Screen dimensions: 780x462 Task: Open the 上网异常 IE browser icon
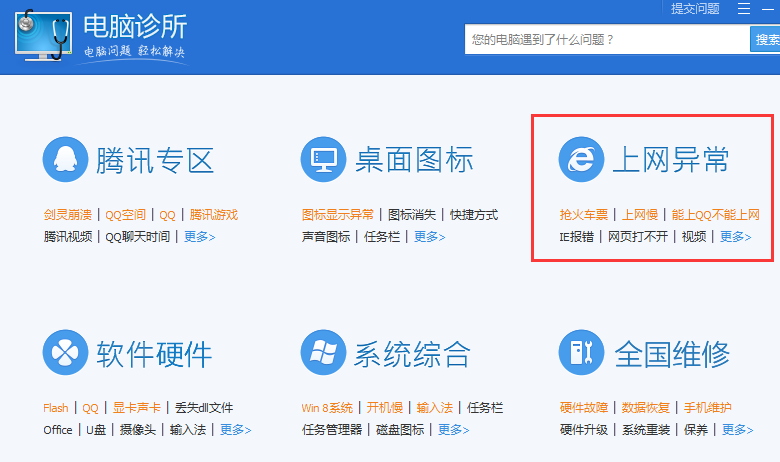click(581, 159)
